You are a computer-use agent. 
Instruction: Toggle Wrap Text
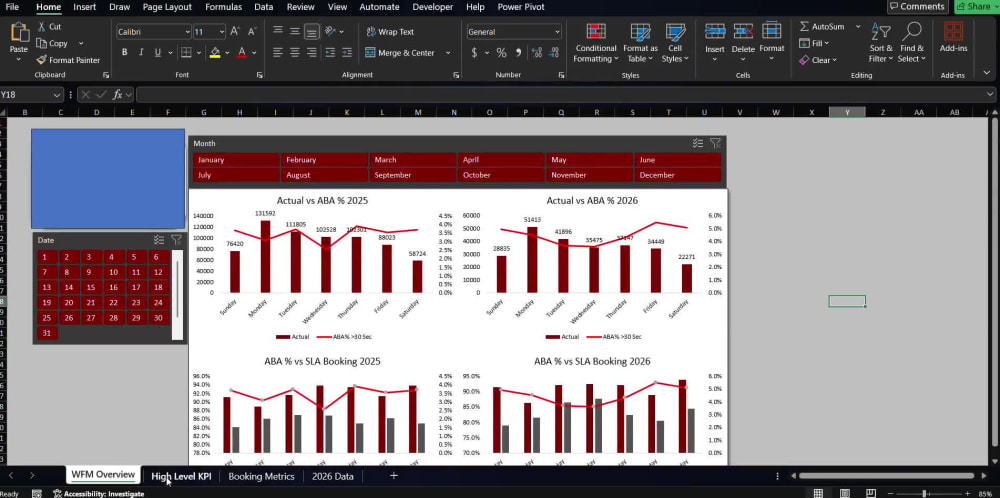coord(390,31)
